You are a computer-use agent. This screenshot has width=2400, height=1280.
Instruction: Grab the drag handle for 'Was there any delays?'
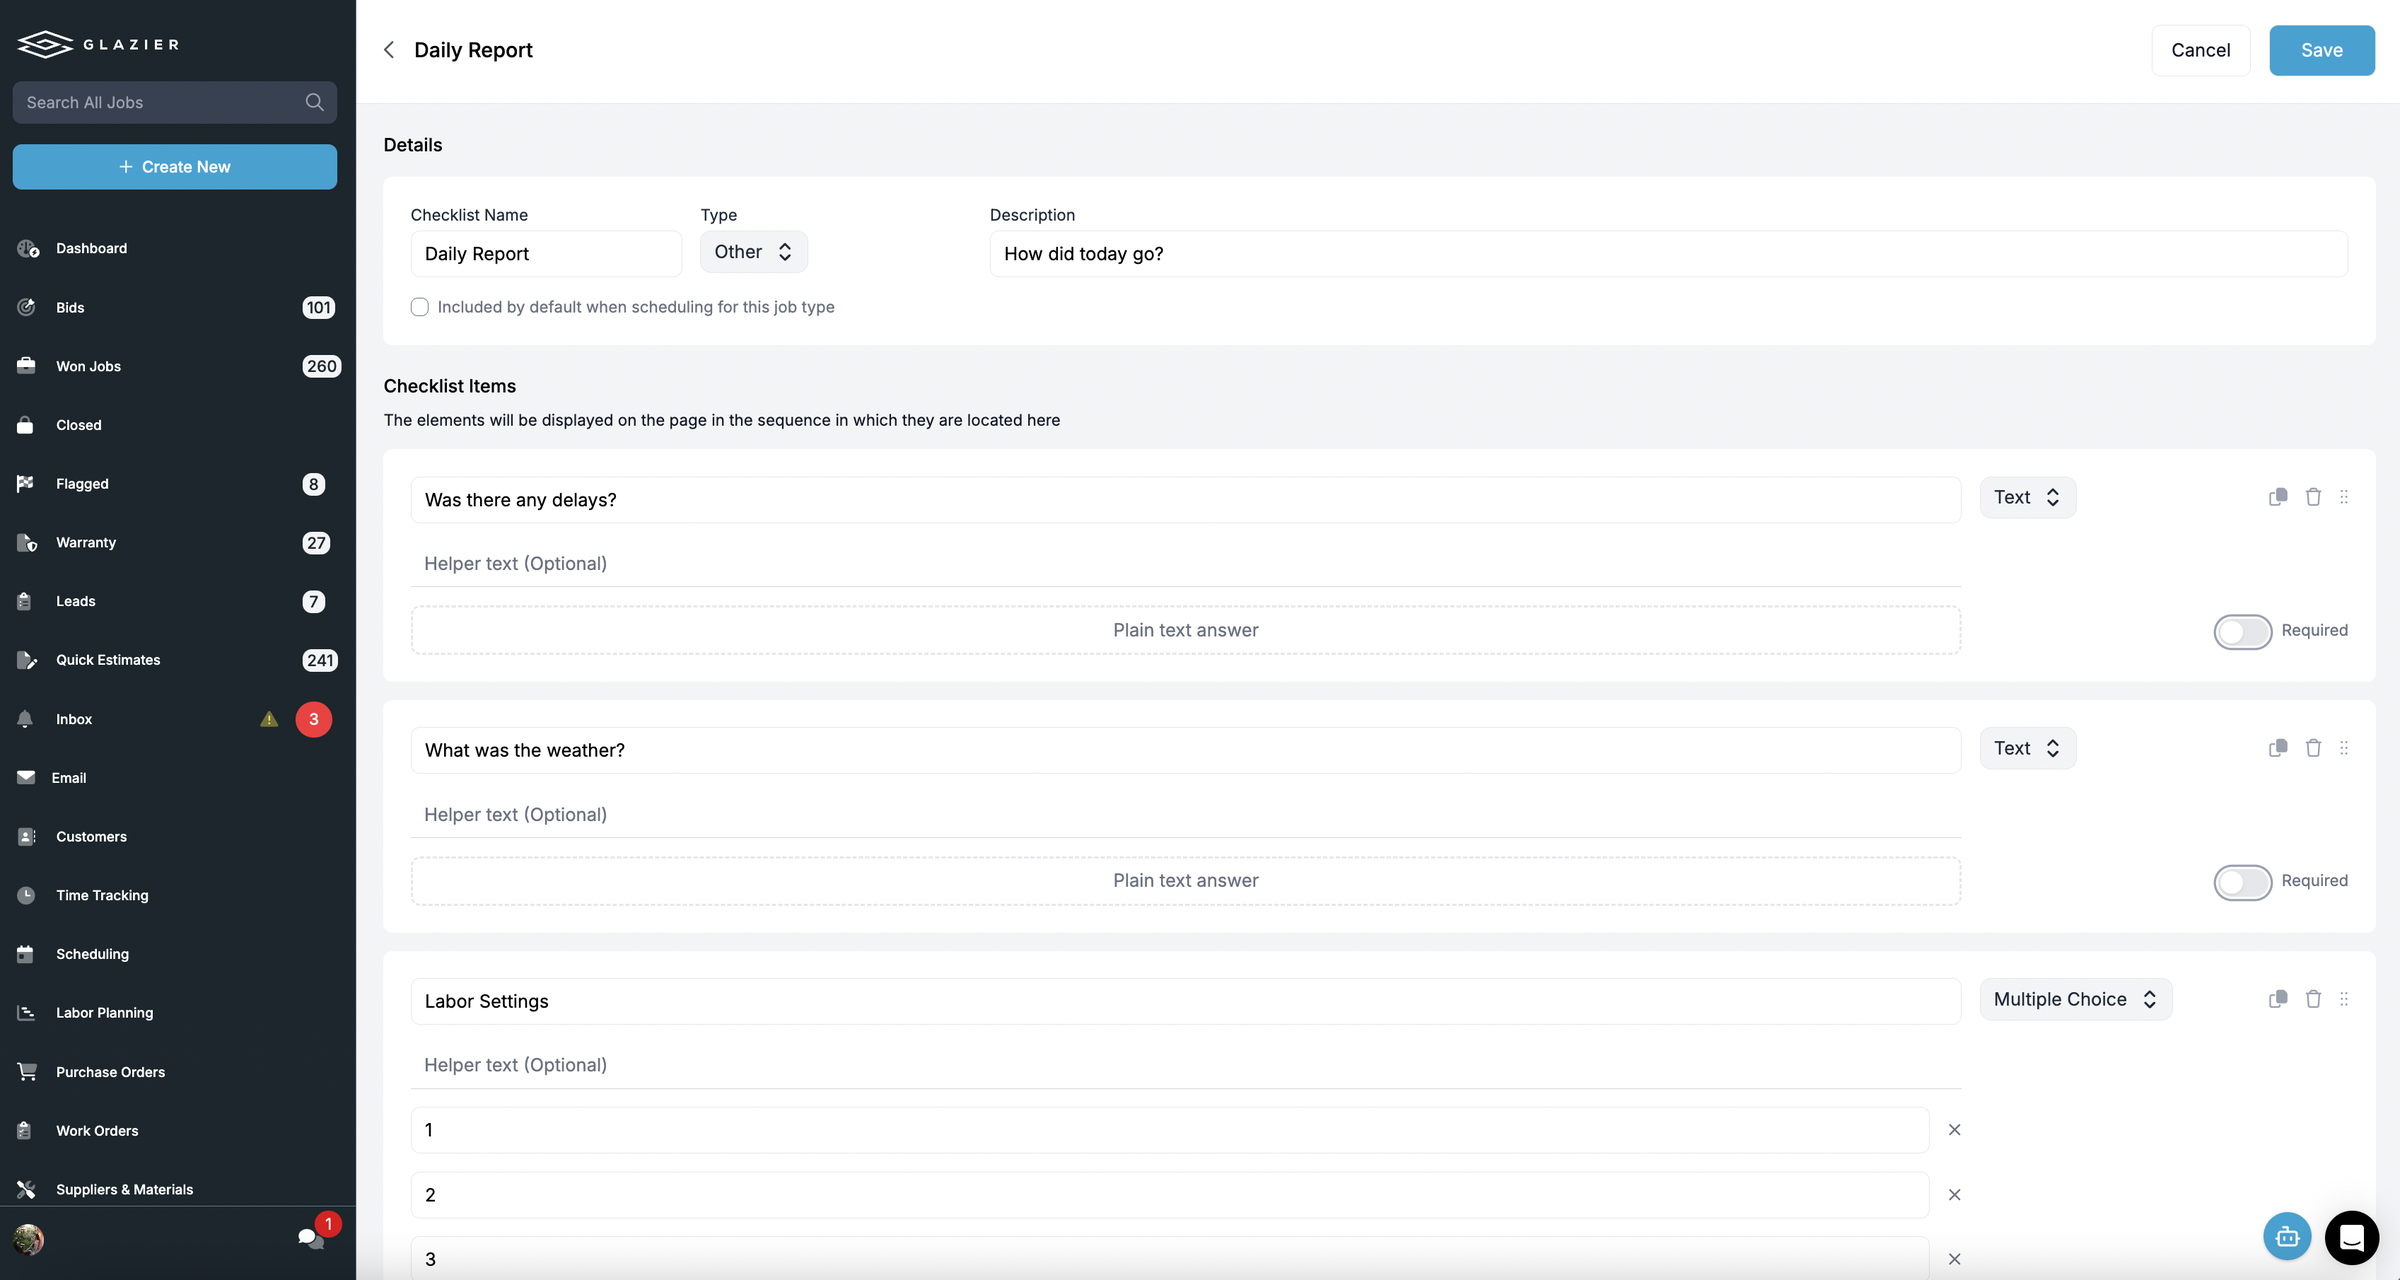[2344, 497]
